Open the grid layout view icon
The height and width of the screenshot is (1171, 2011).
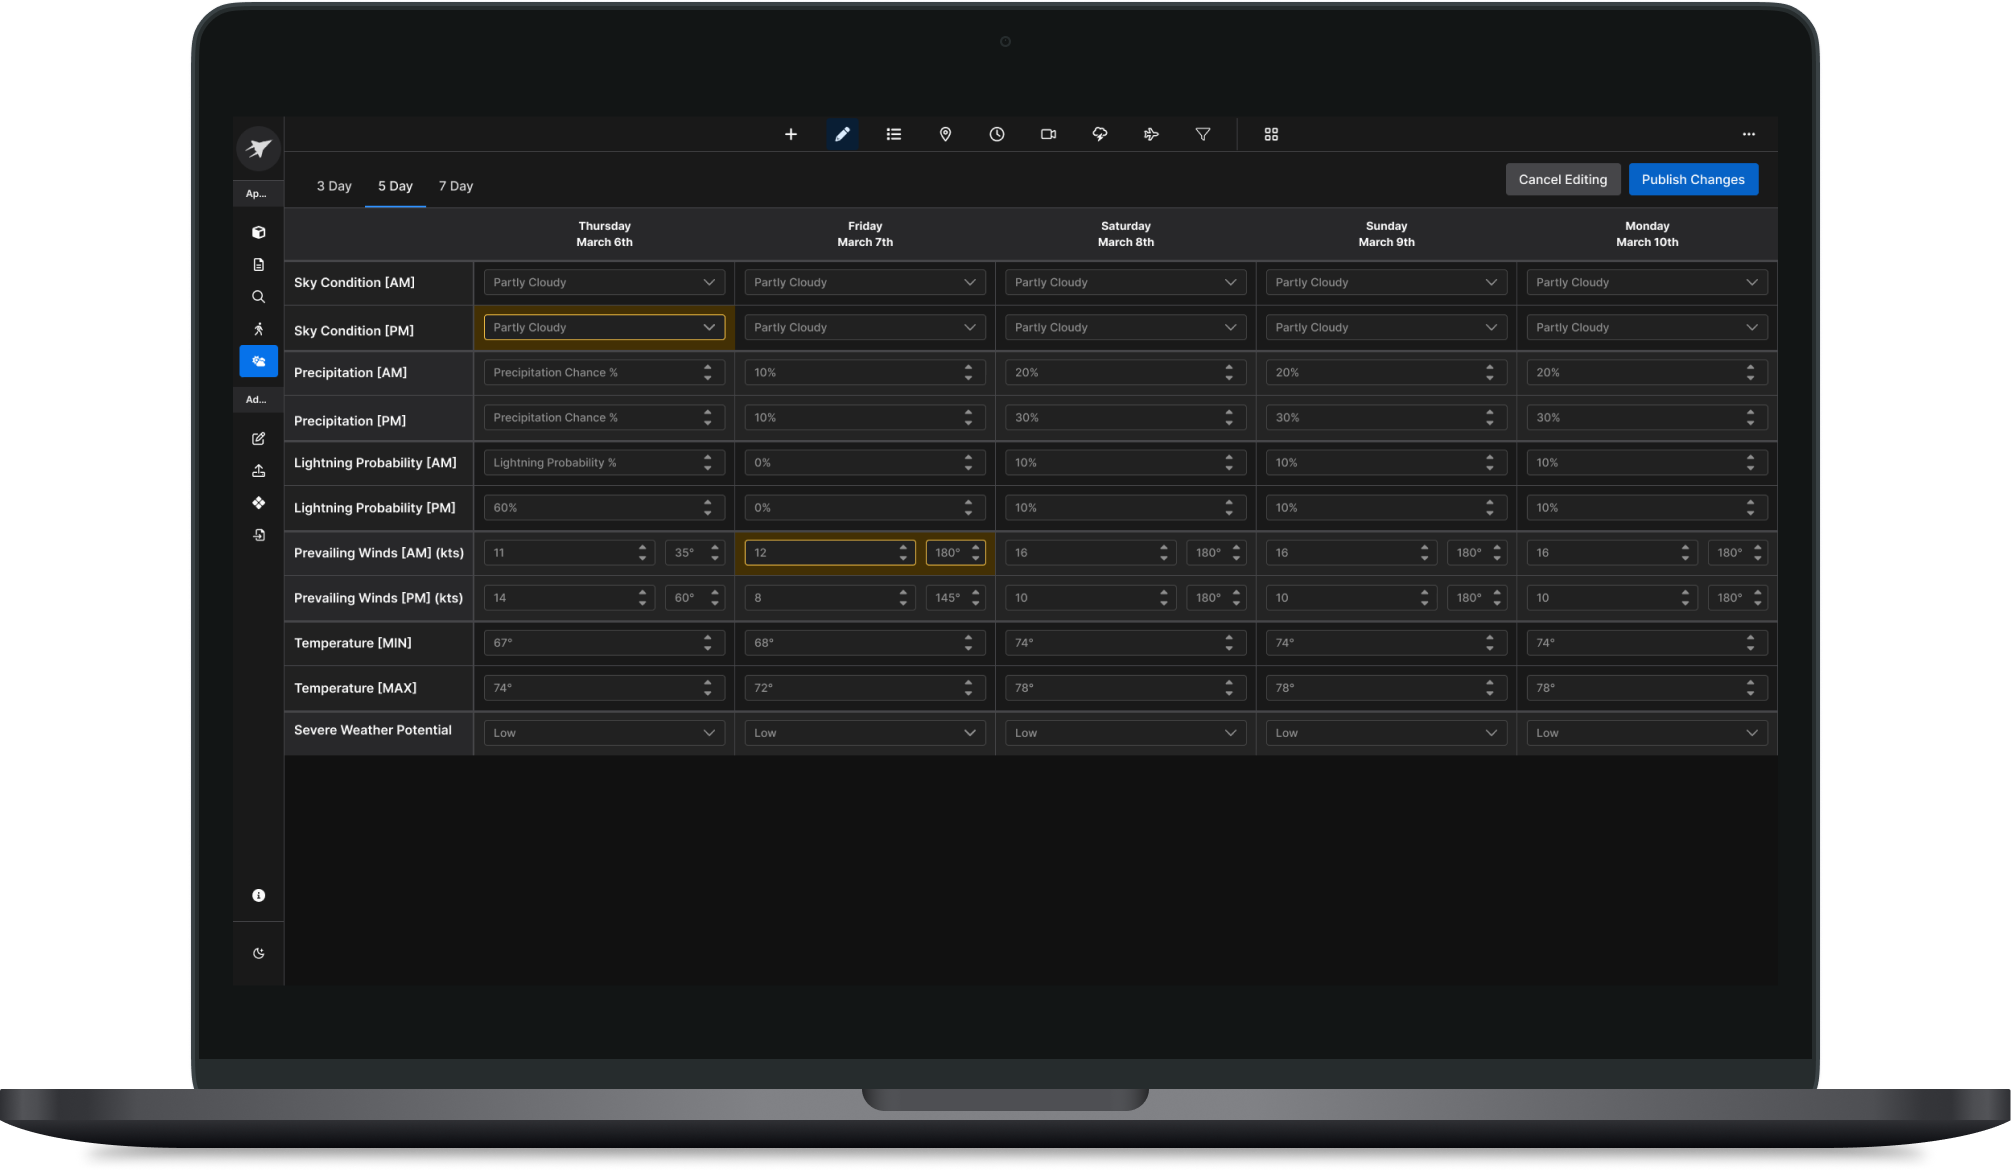click(1271, 134)
